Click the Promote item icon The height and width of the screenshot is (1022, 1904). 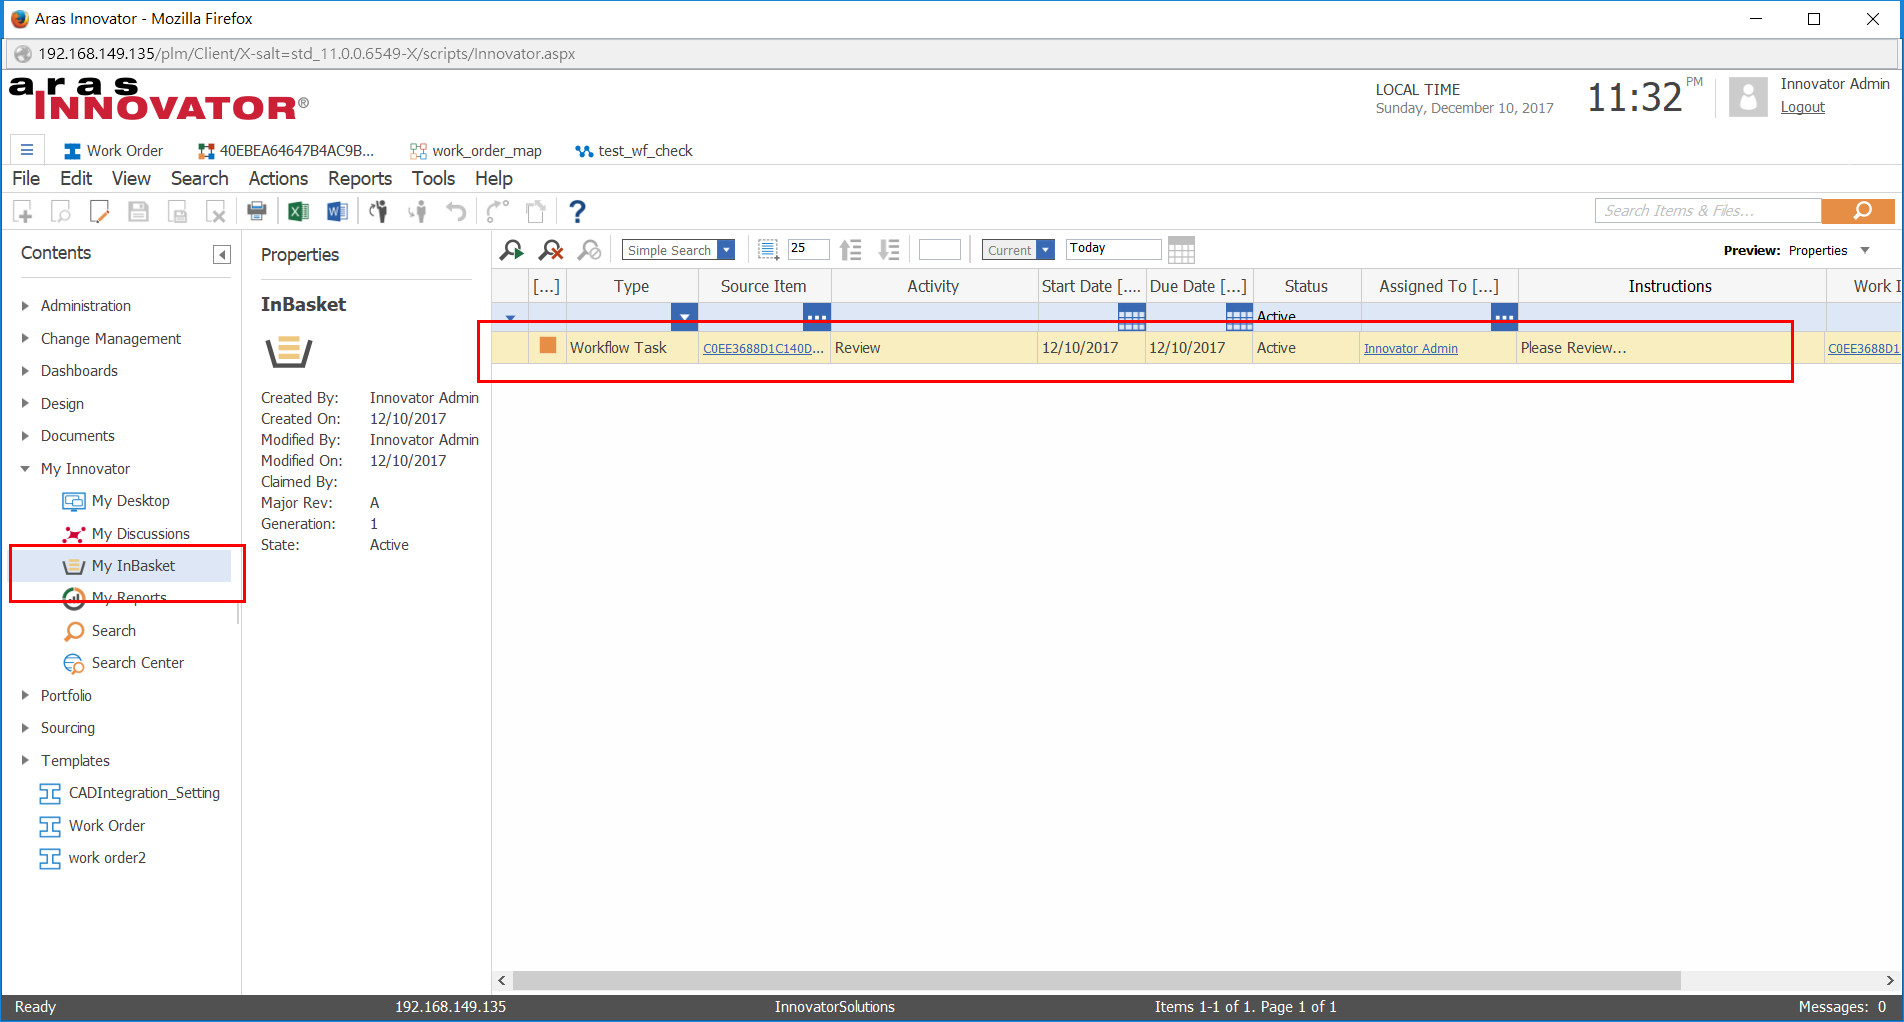click(497, 211)
